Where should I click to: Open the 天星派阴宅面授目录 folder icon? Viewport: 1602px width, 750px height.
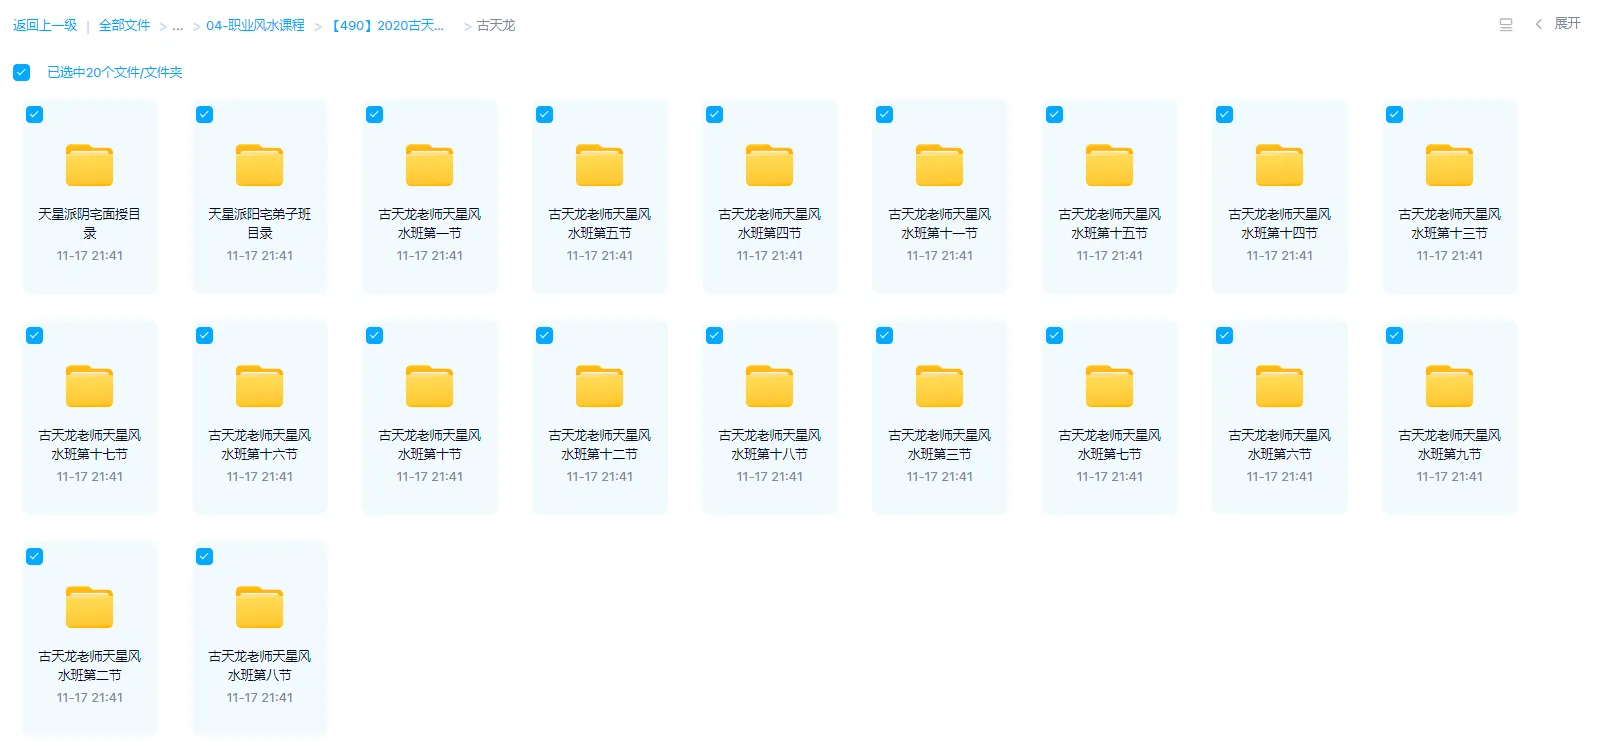coord(89,165)
